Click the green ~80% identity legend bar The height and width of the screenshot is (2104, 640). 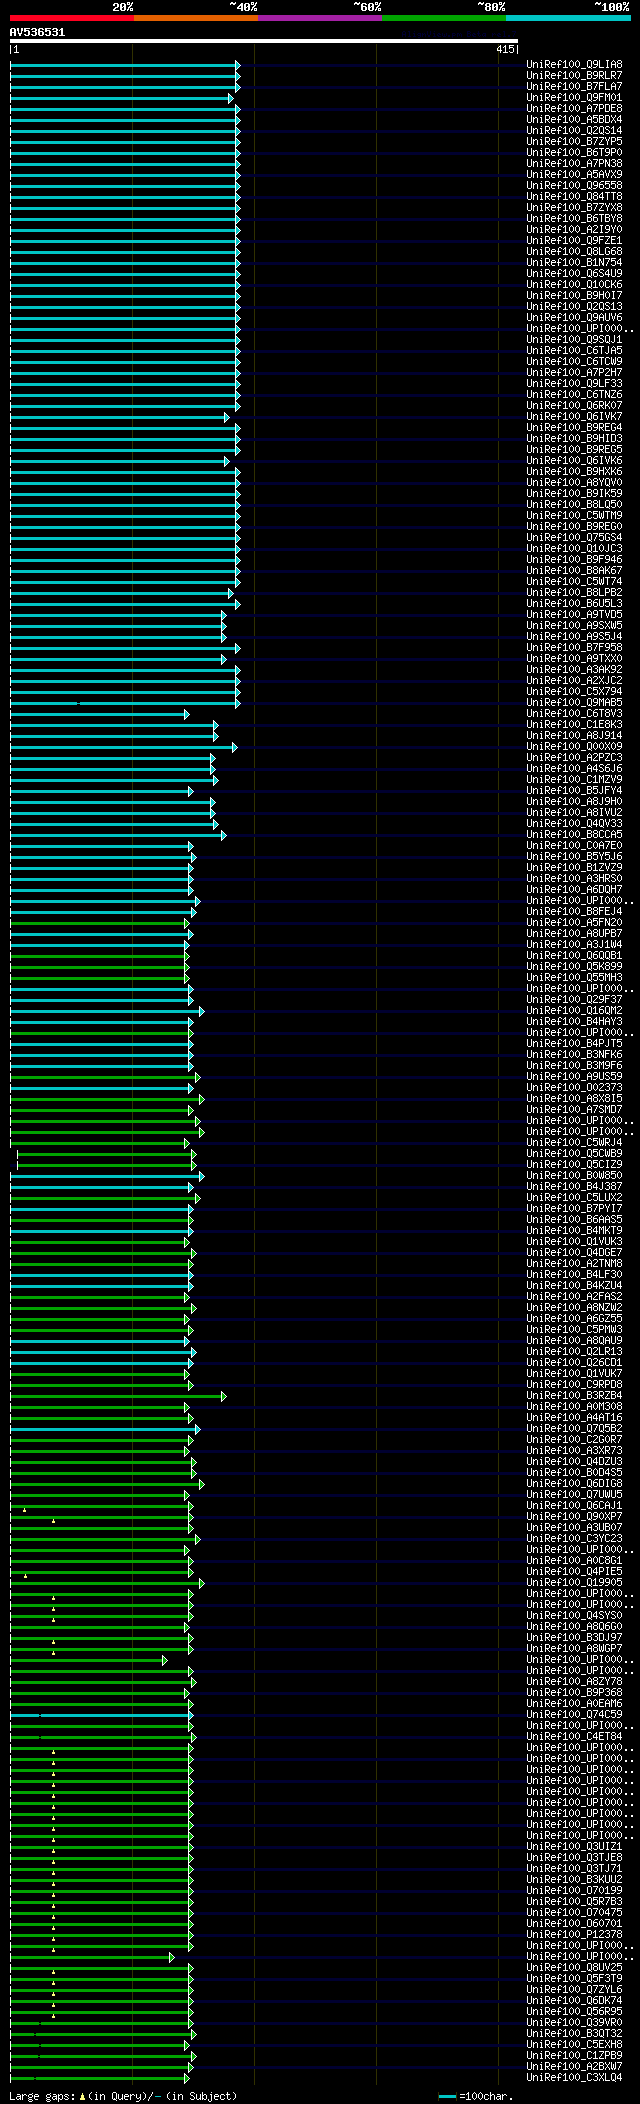(443, 18)
